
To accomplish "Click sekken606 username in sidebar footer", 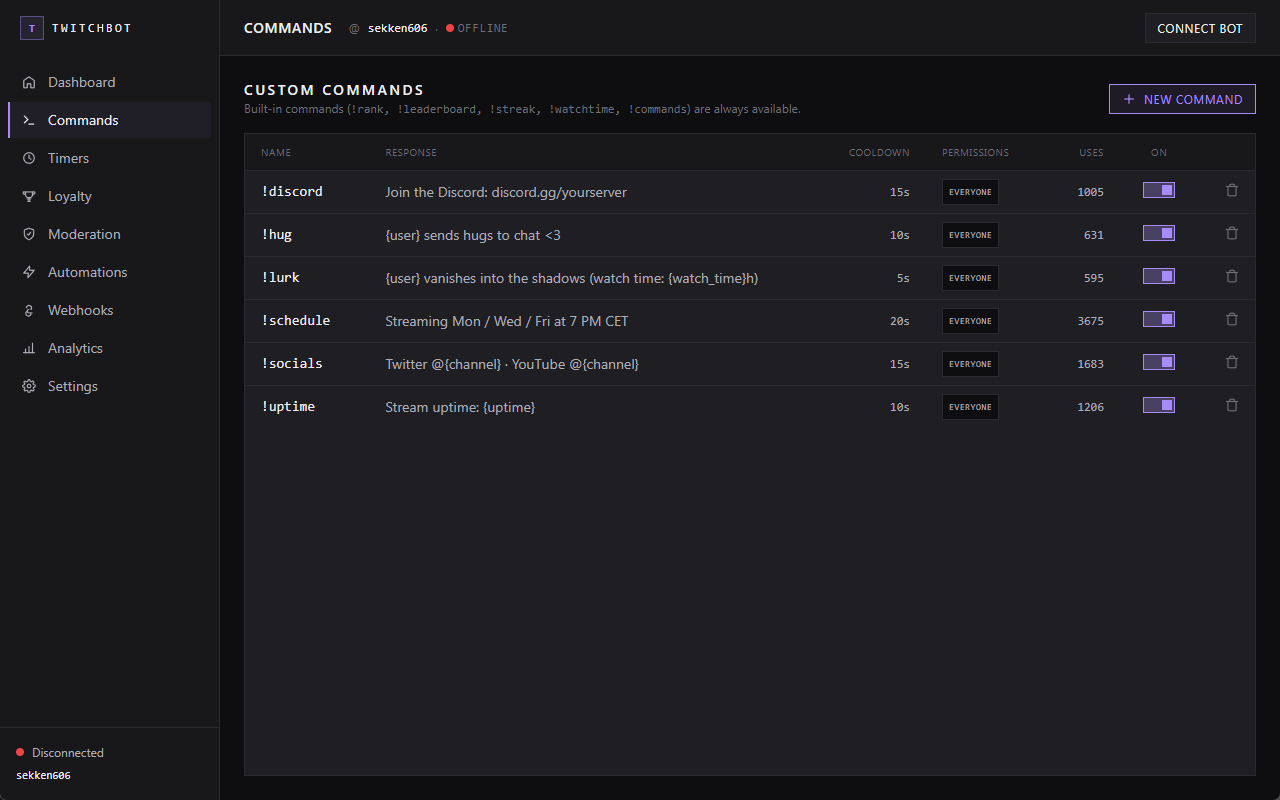I will [x=43, y=775].
